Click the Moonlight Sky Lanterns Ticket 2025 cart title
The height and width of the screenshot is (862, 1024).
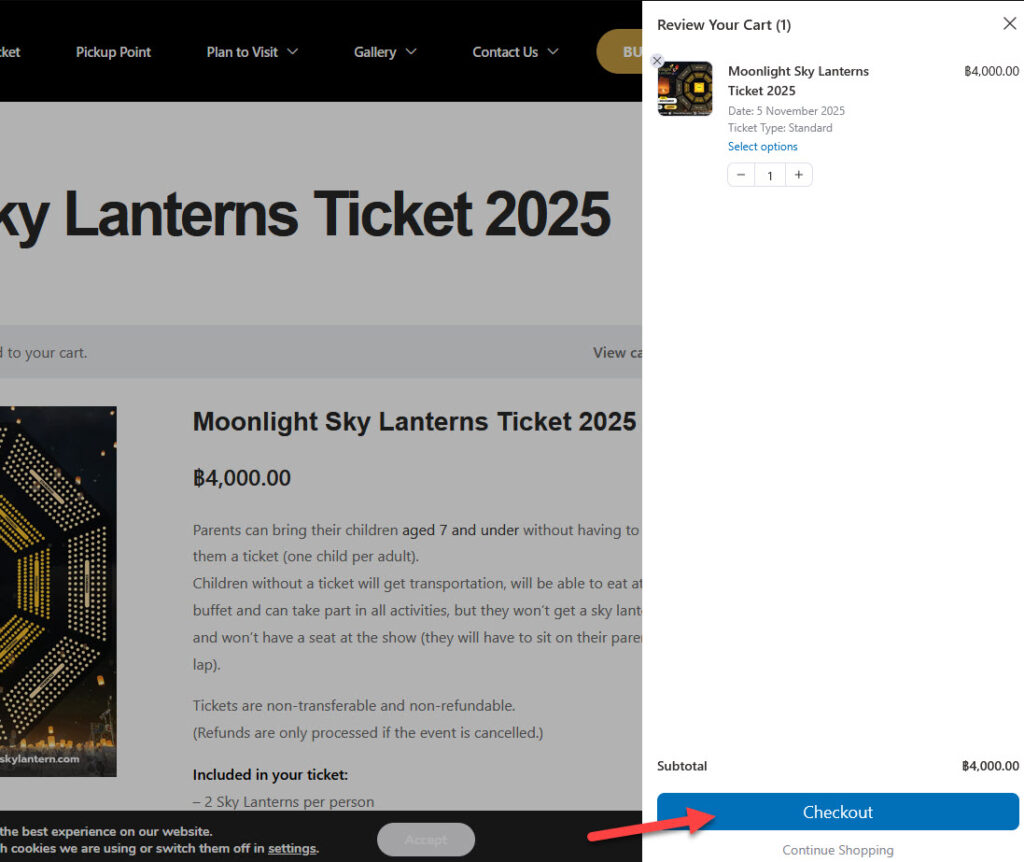tap(798, 81)
